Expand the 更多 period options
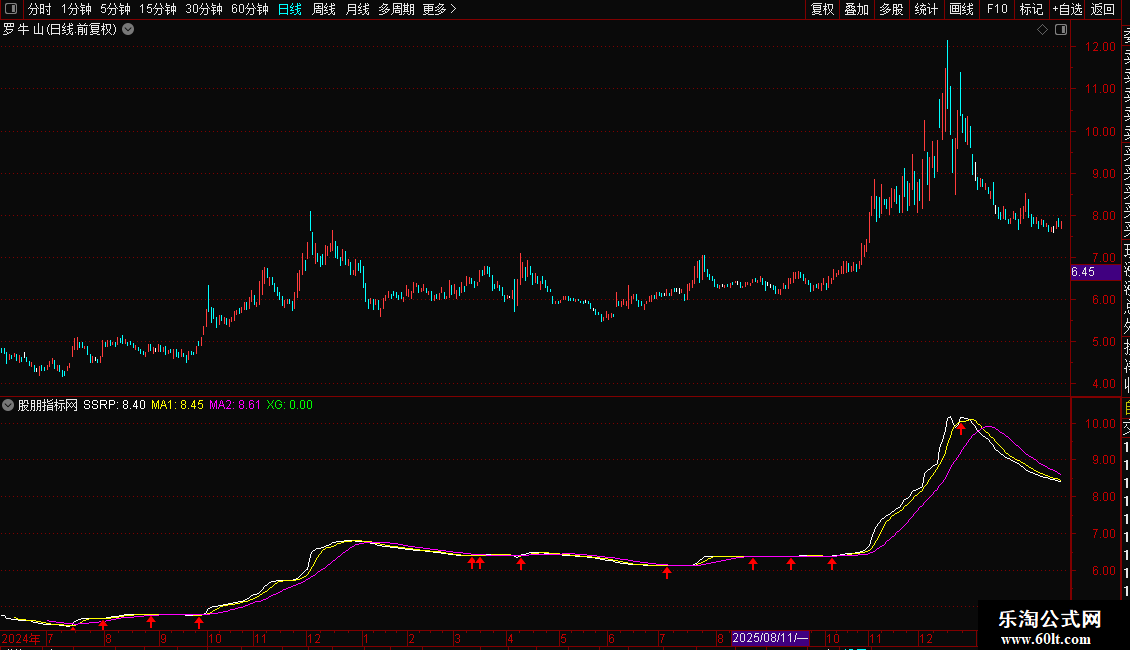The height and width of the screenshot is (650, 1130). (440, 9)
